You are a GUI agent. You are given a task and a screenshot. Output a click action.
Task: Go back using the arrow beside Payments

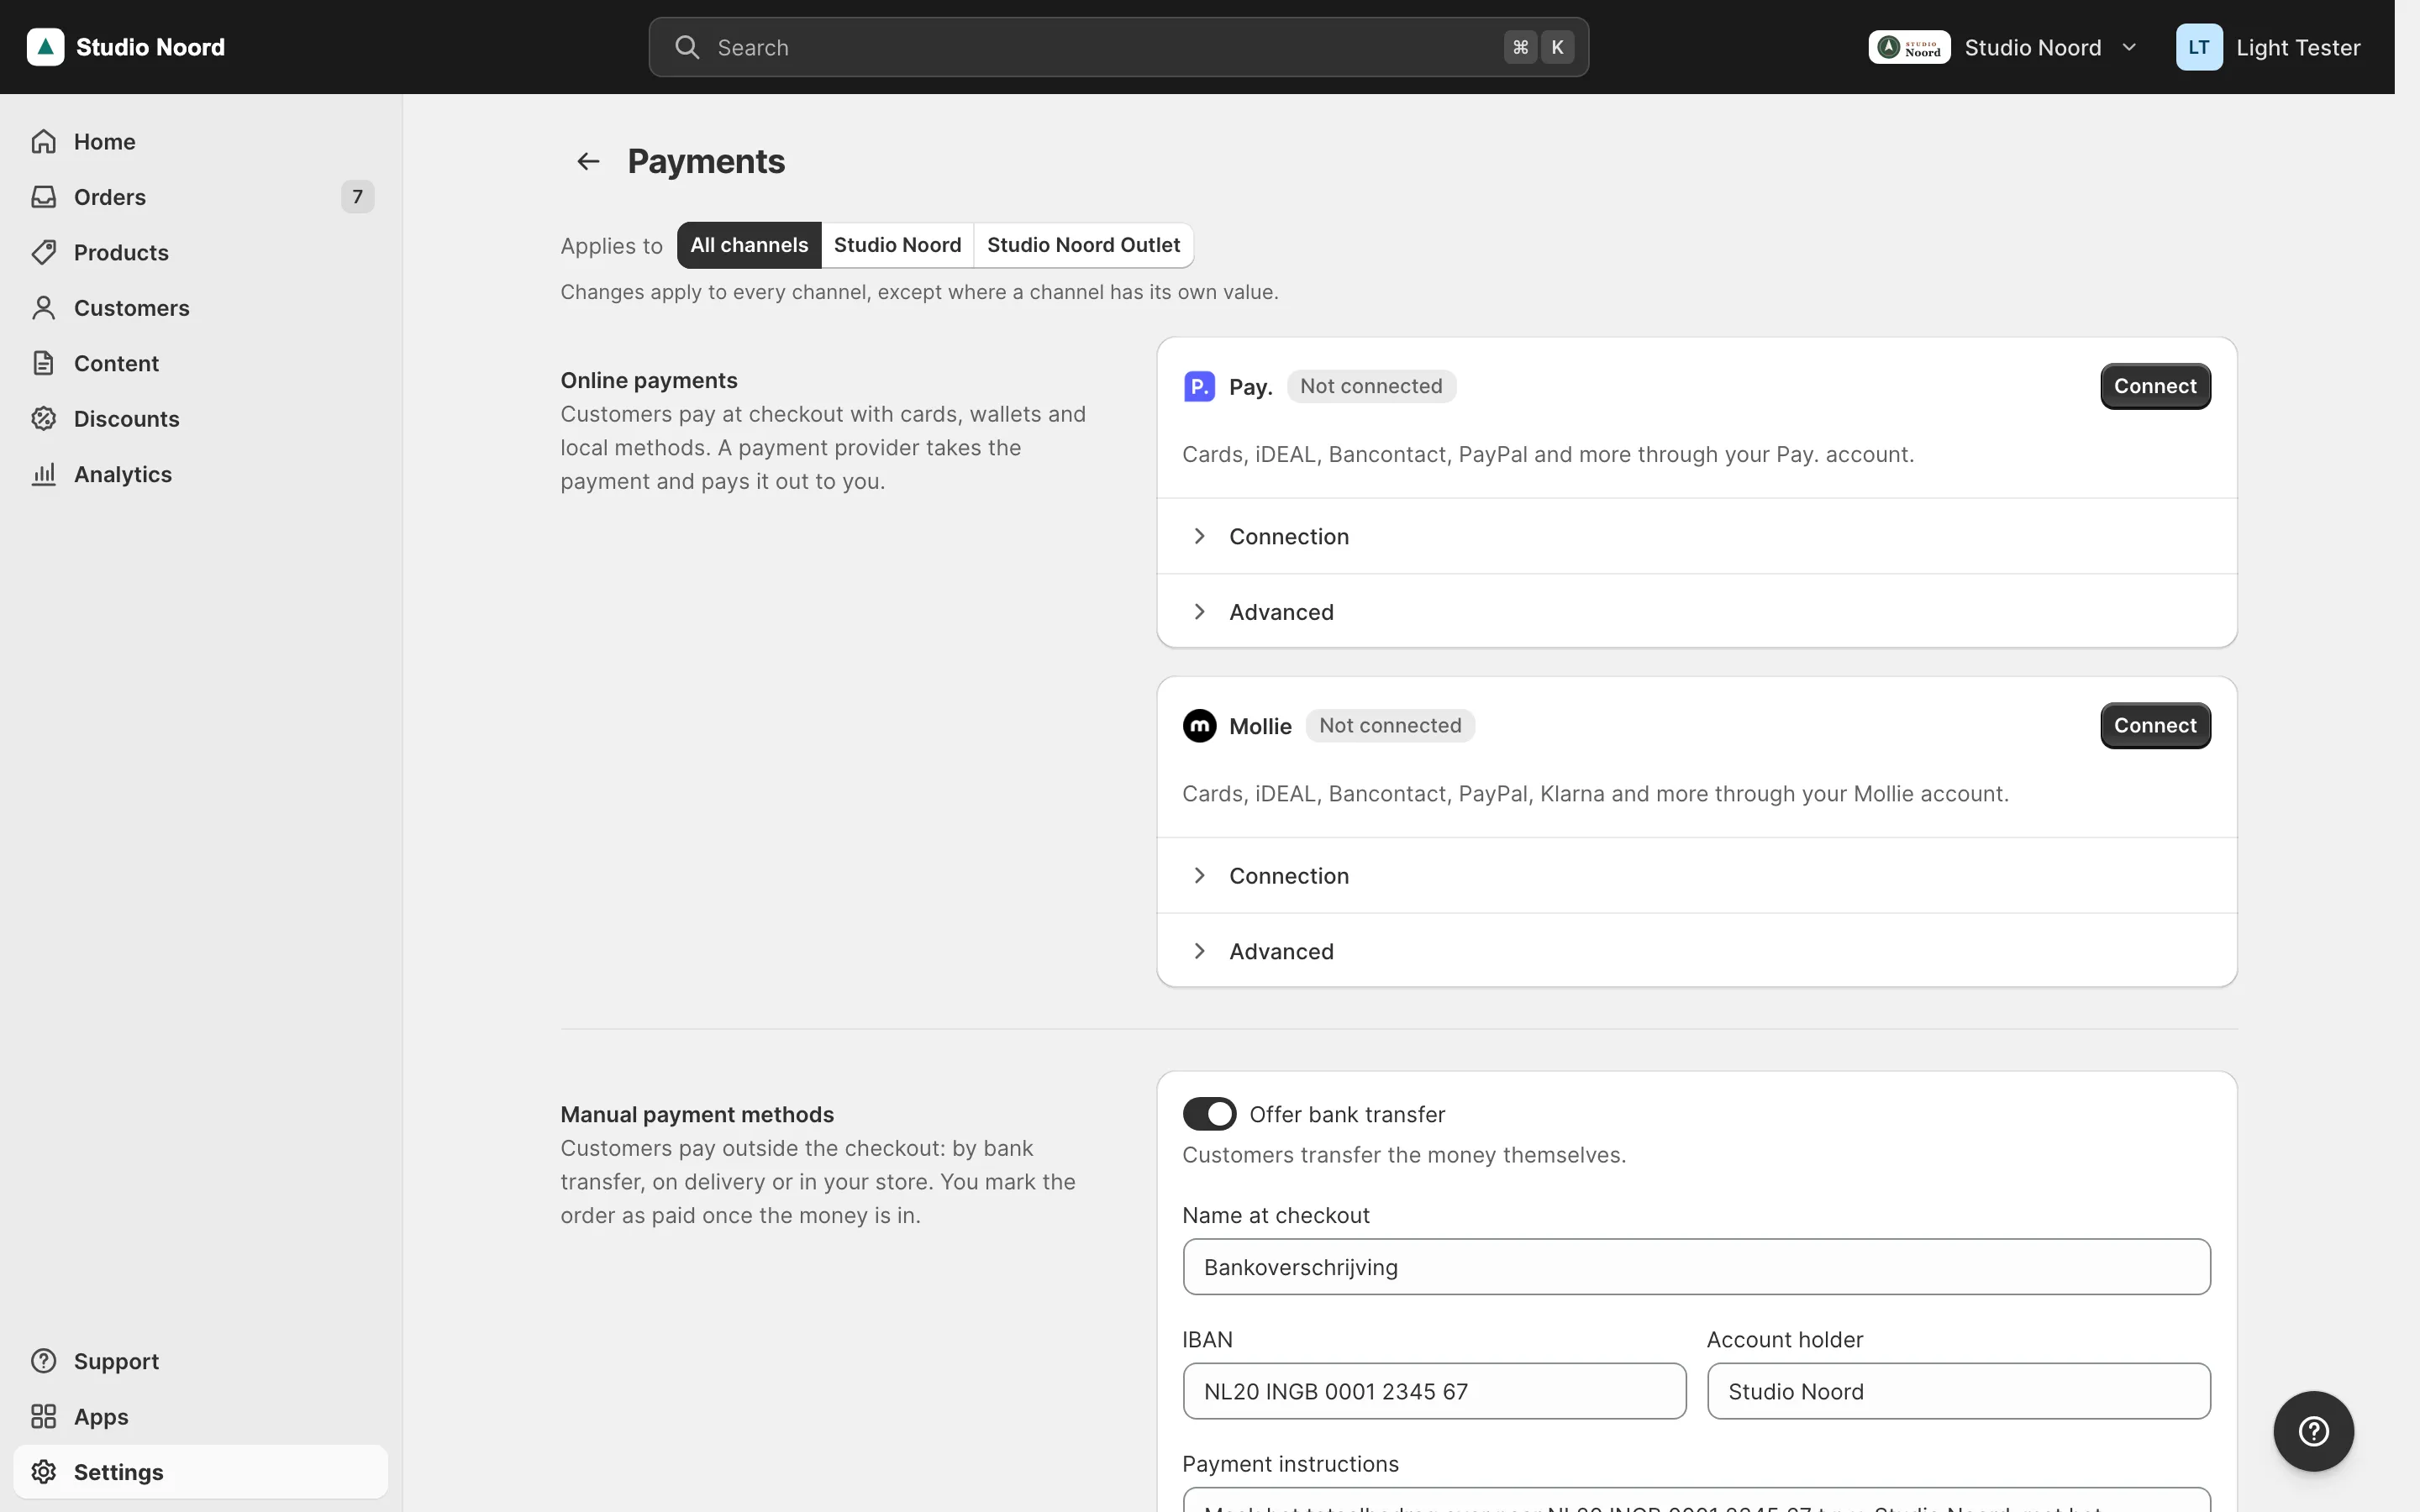[588, 161]
